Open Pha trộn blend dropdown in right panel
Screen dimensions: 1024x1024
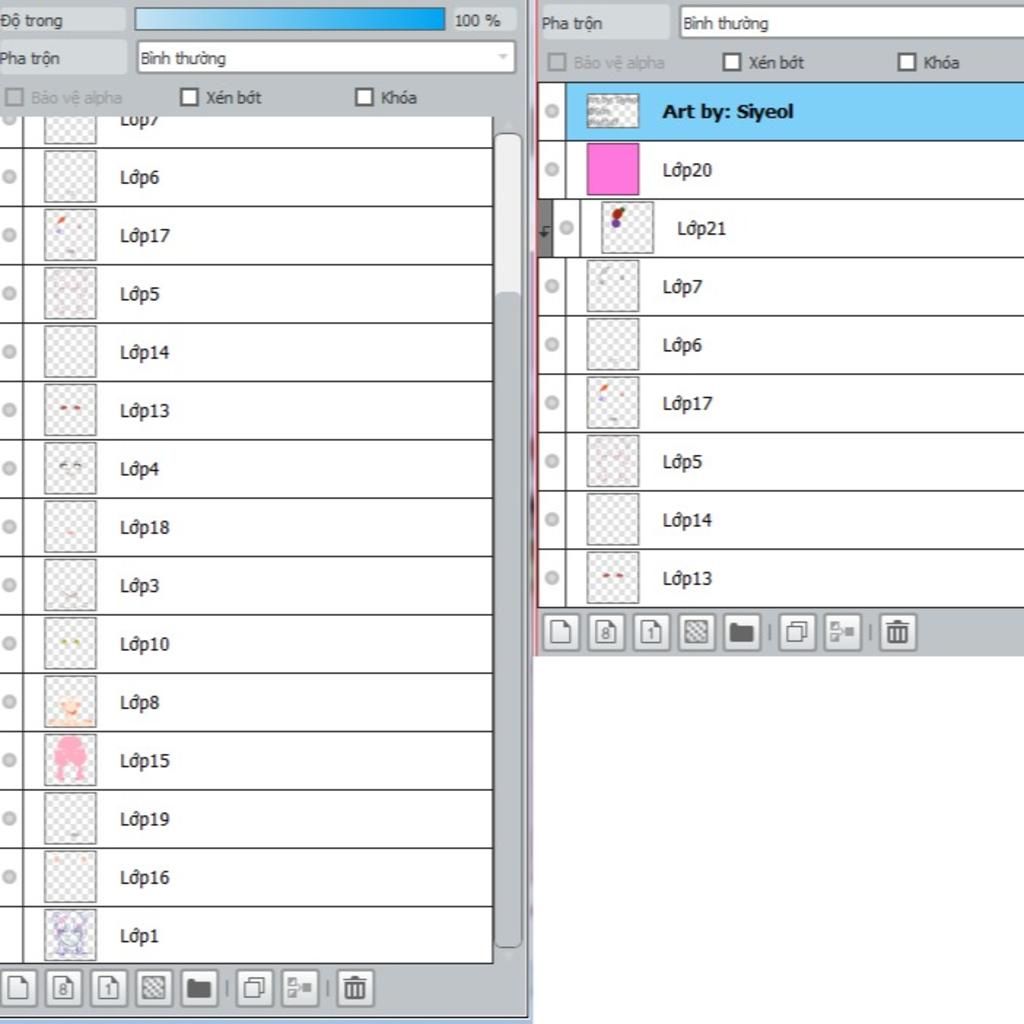click(852, 23)
